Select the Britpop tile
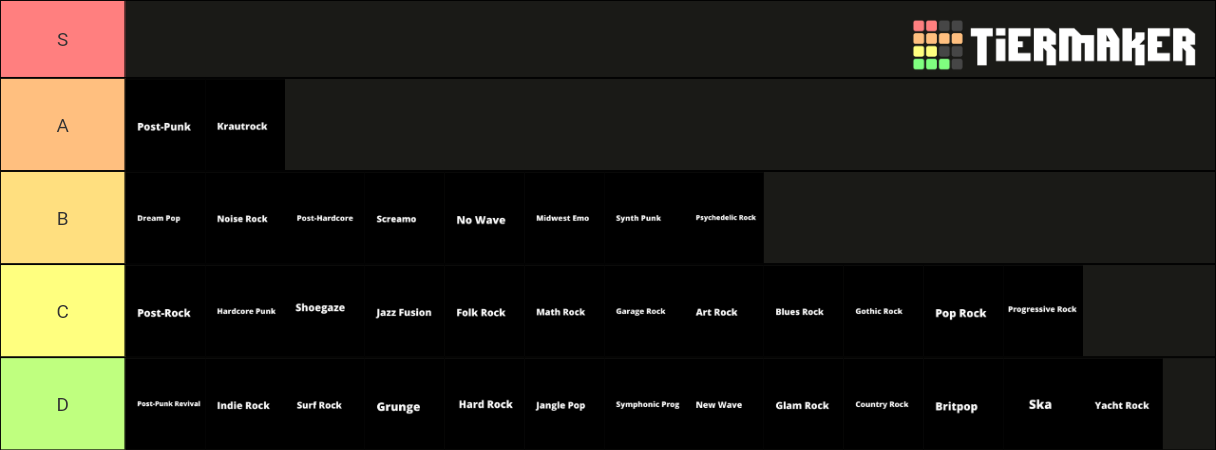The height and width of the screenshot is (450, 1216). click(957, 406)
